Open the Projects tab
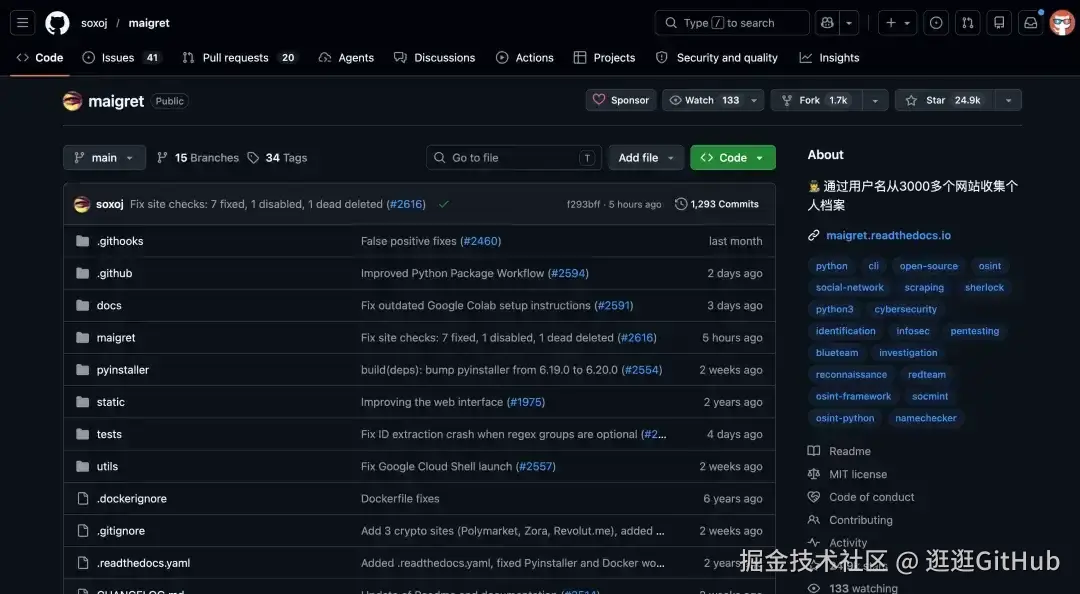 point(605,58)
